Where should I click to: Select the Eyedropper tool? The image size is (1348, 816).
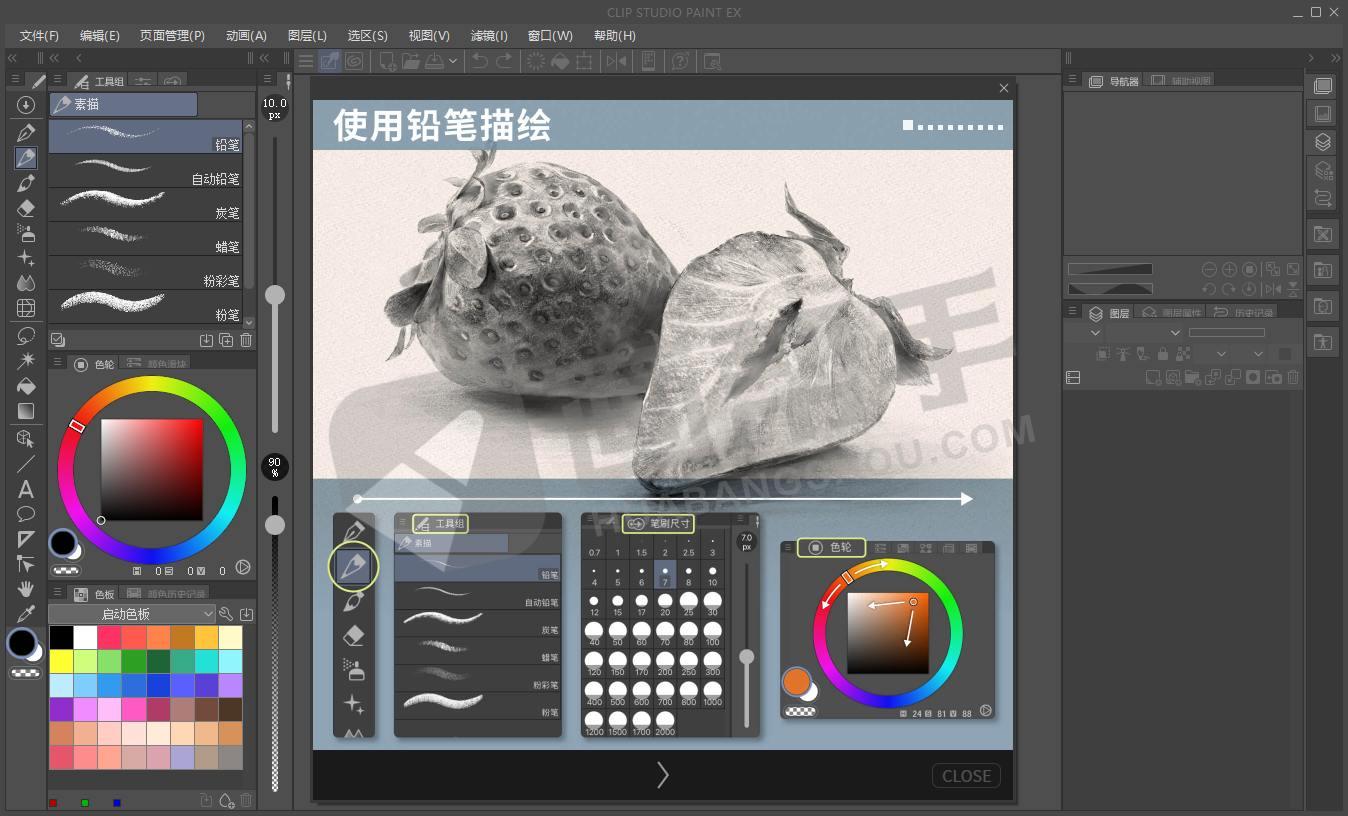(x=26, y=613)
